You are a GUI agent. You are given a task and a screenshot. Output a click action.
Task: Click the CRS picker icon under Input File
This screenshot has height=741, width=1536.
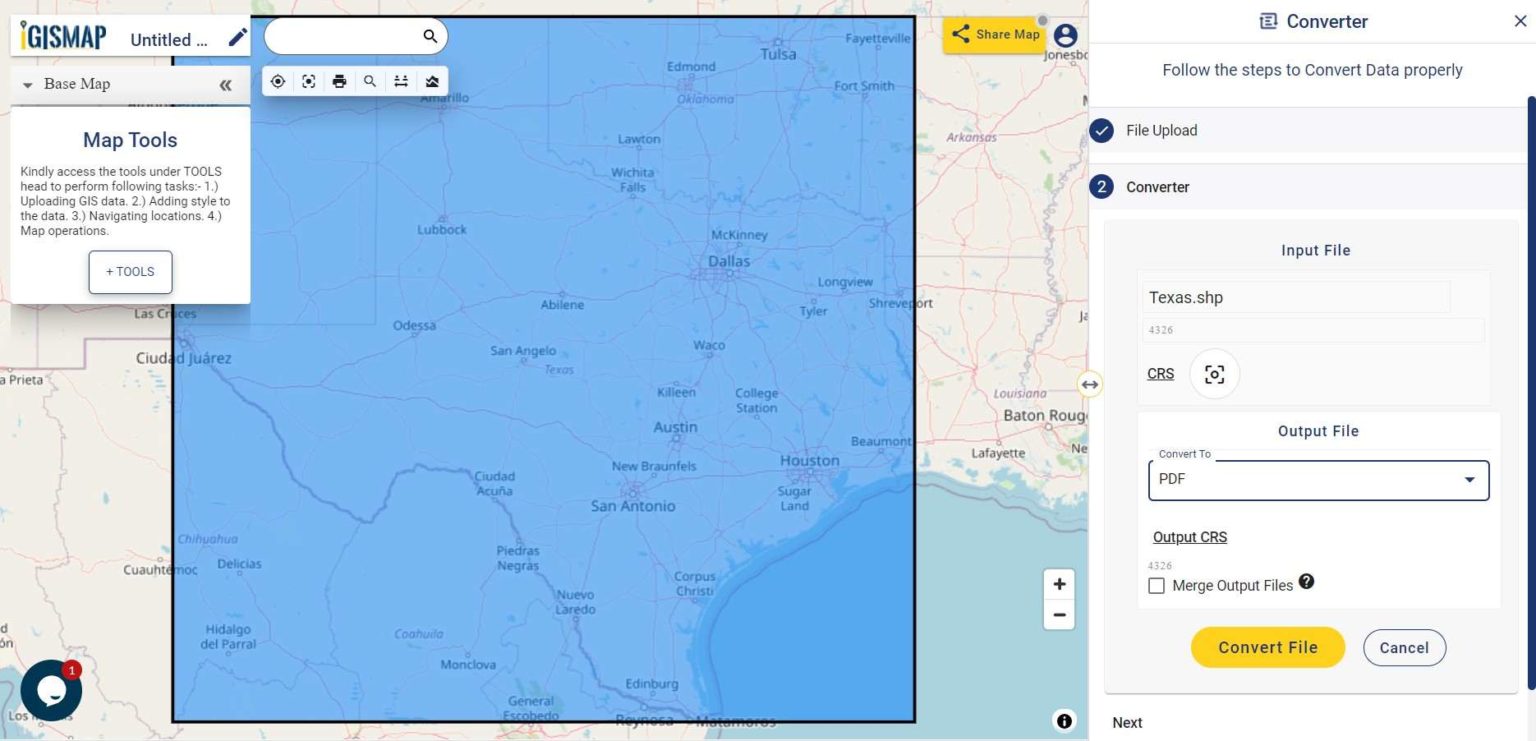(1214, 374)
